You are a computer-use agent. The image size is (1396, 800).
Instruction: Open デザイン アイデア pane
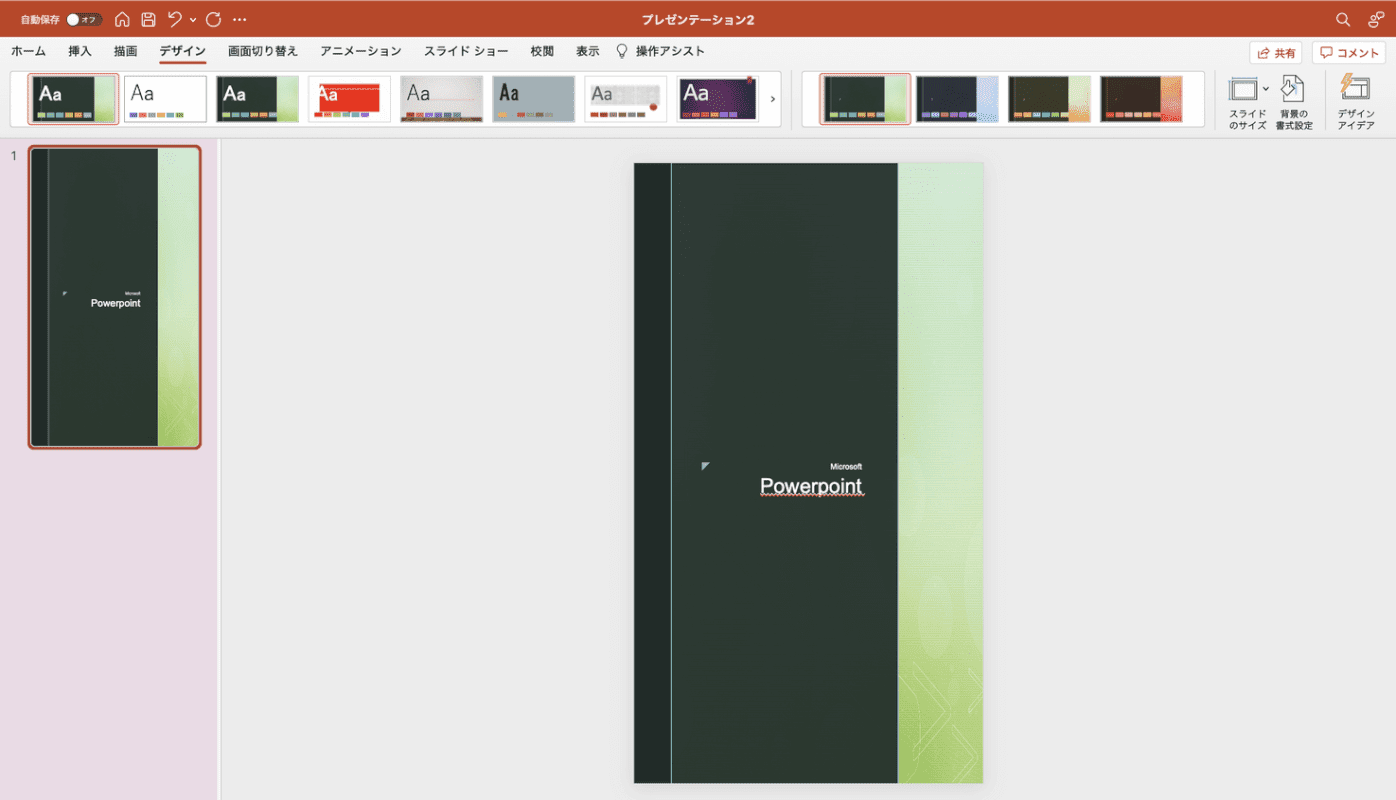1356,102
